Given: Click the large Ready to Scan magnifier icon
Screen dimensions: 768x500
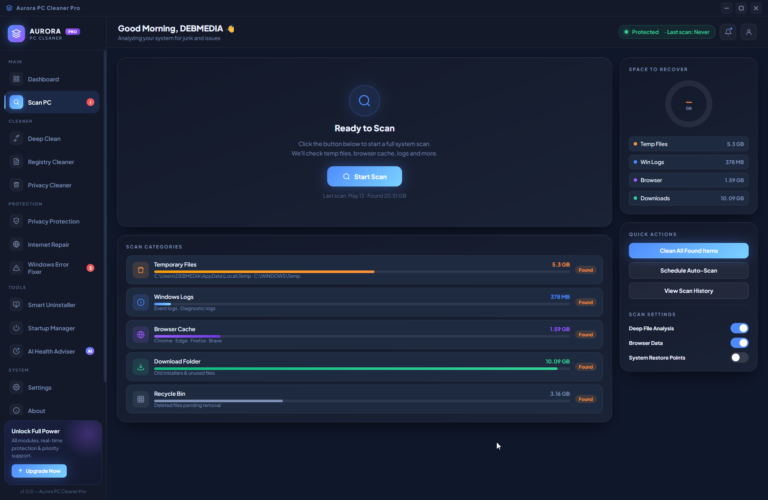Looking at the screenshot, I should click(x=364, y=101).
